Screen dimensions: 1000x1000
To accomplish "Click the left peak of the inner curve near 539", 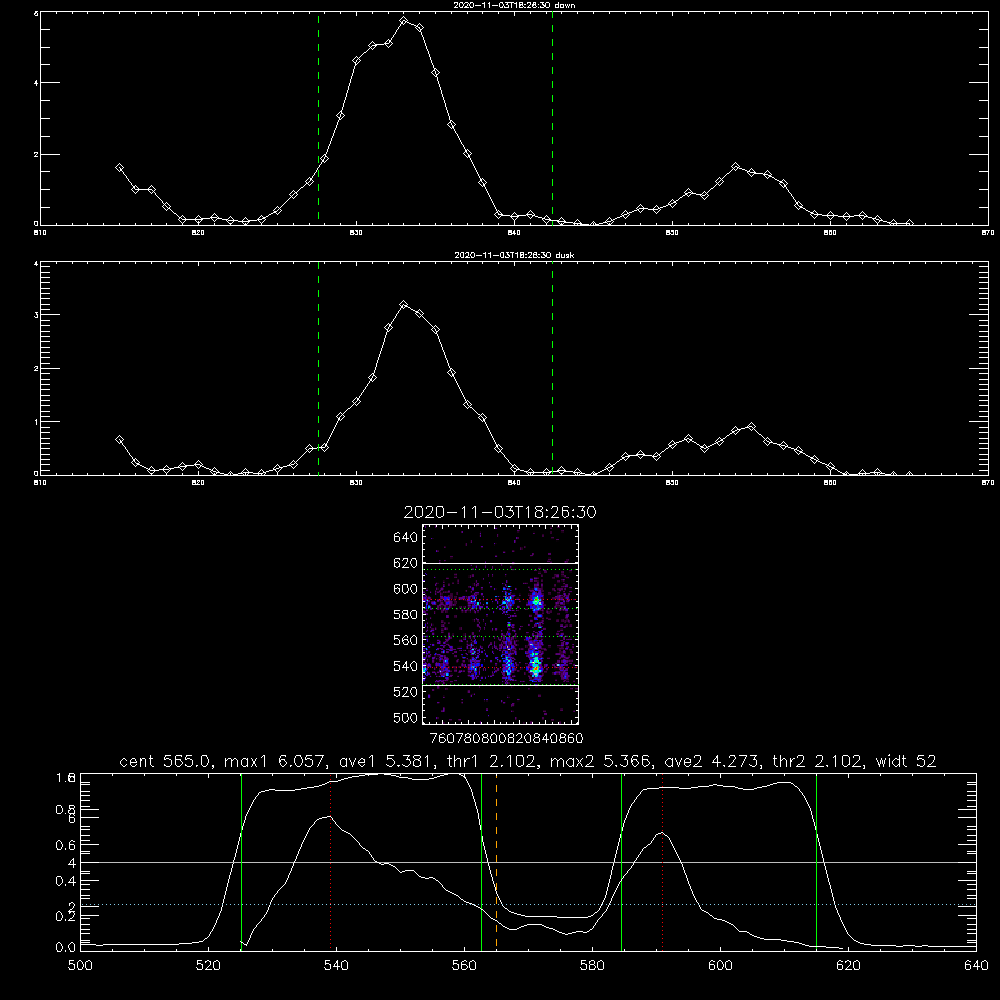I will click(x=330, y=816).
